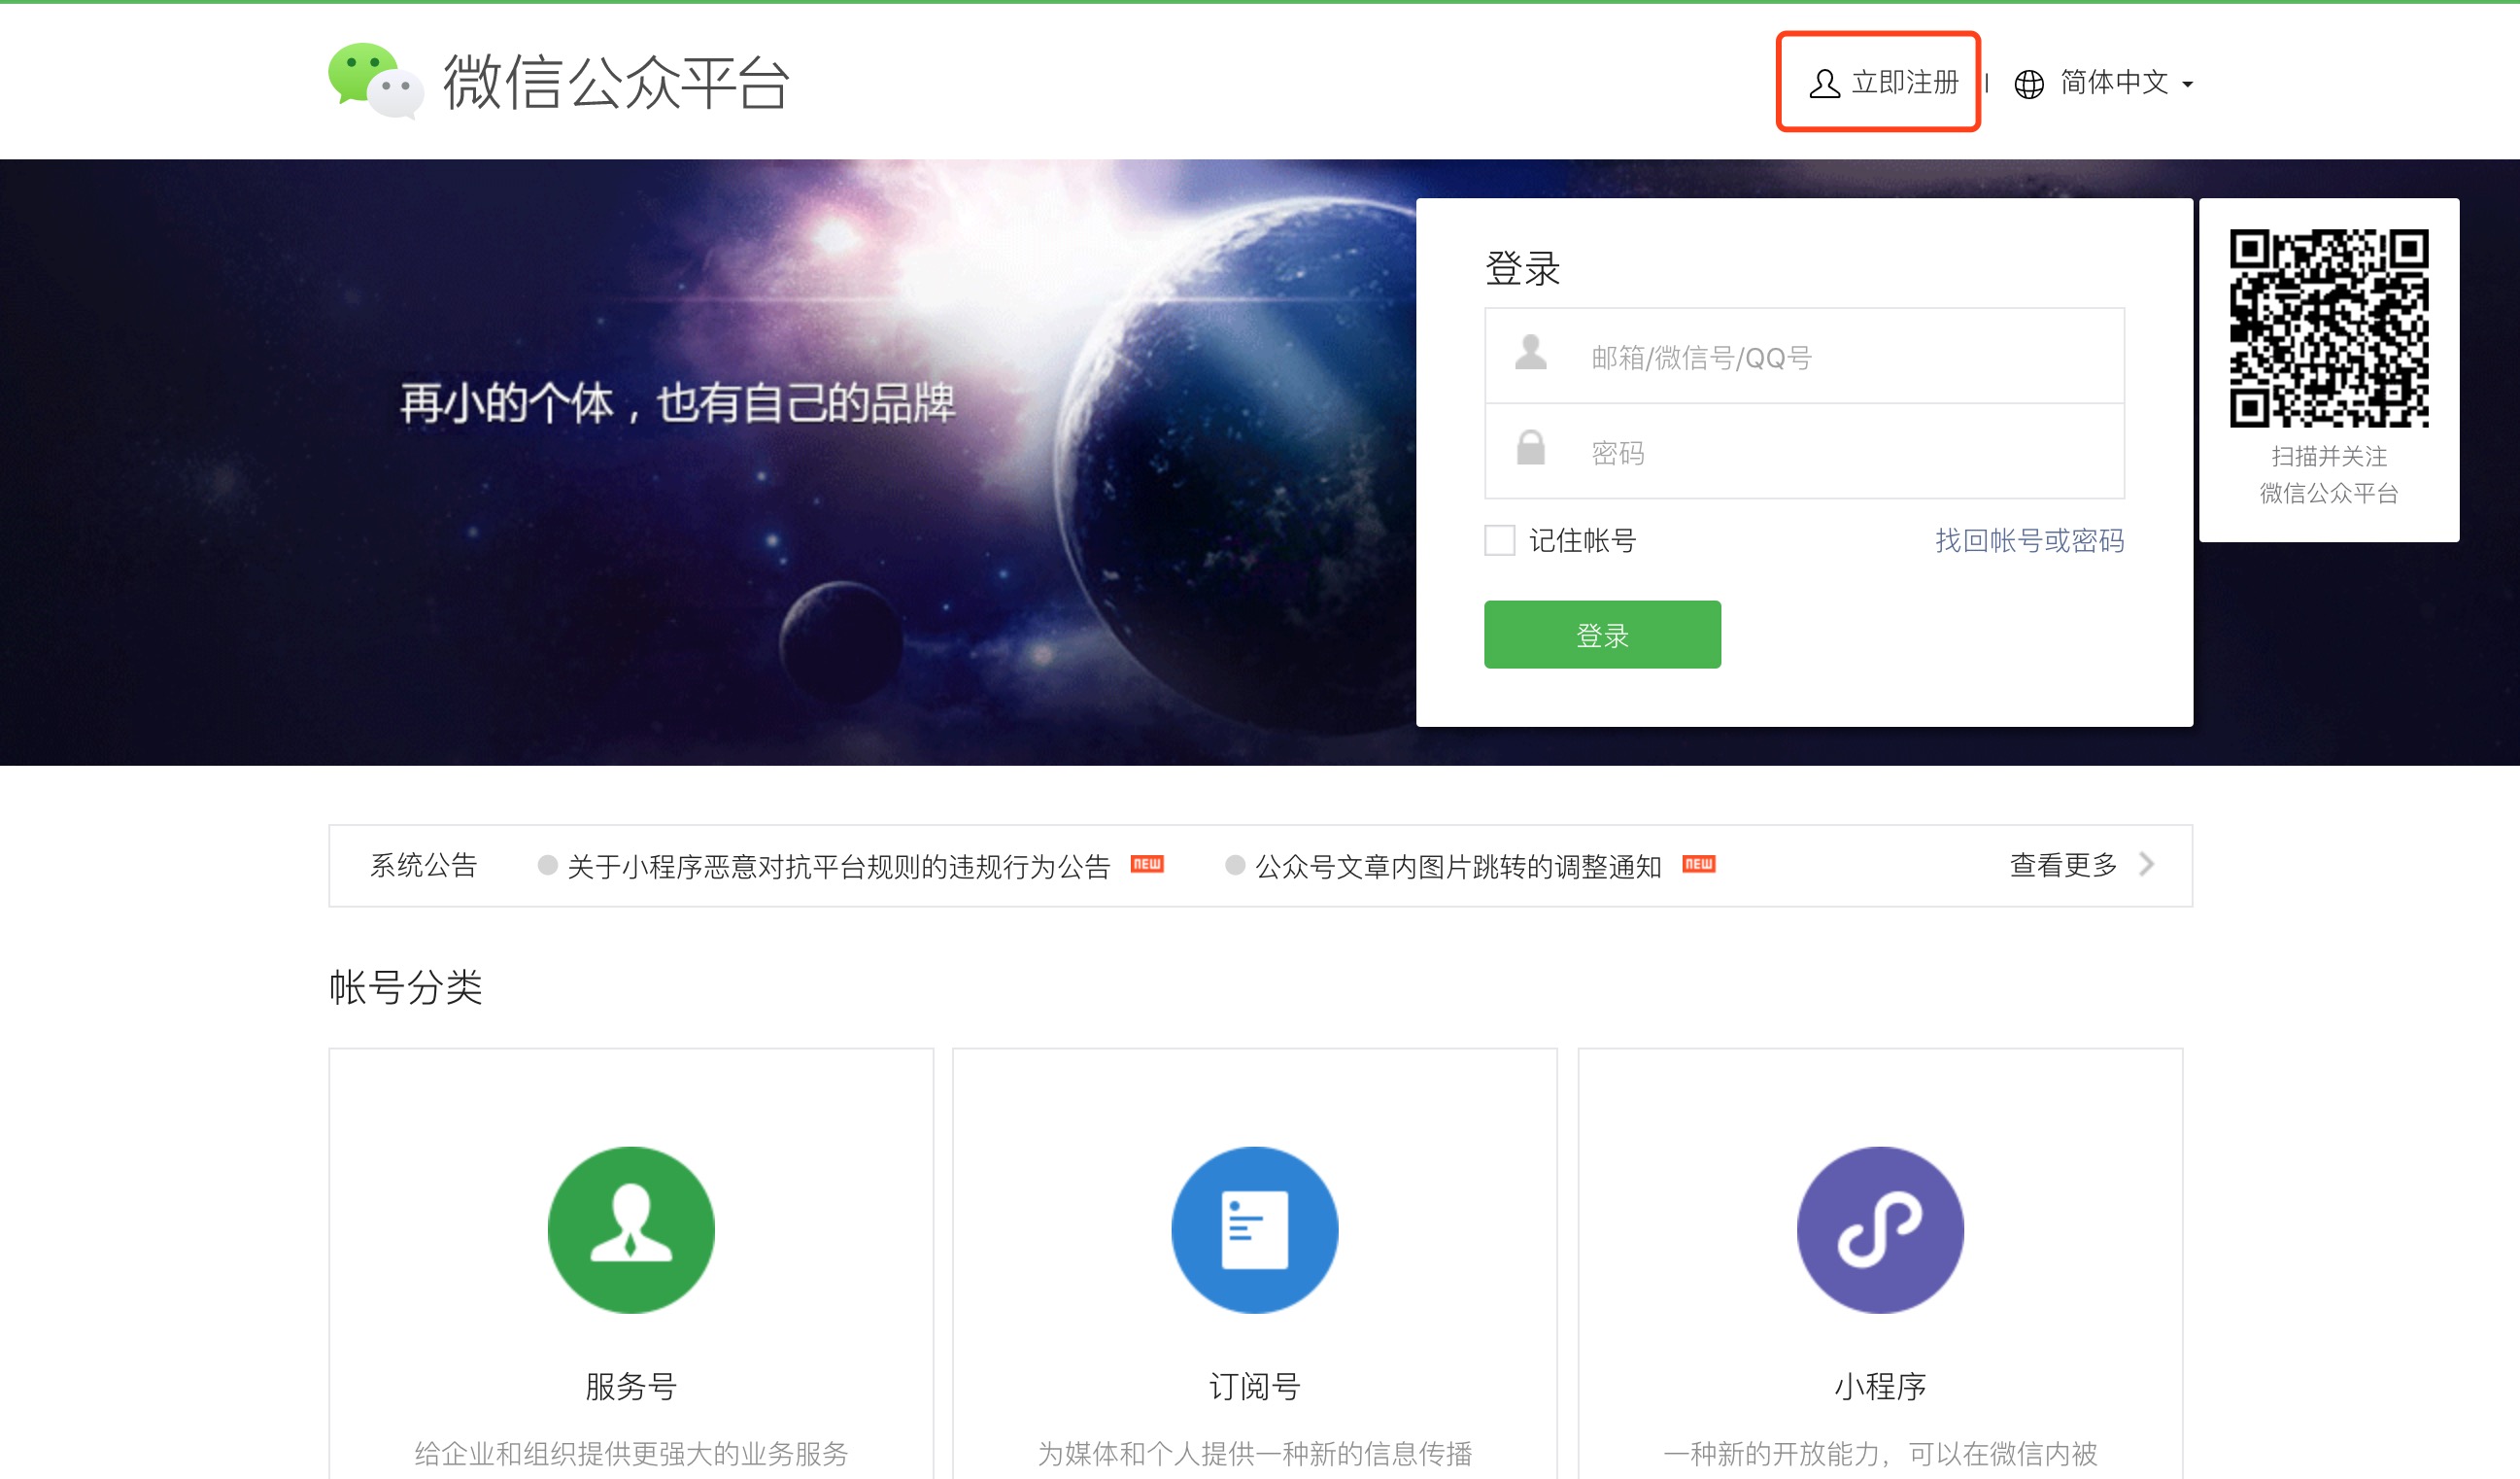Click the 系统公告 label
Viewport: 2520px width, 1479px height.
[x=424, y=865]
